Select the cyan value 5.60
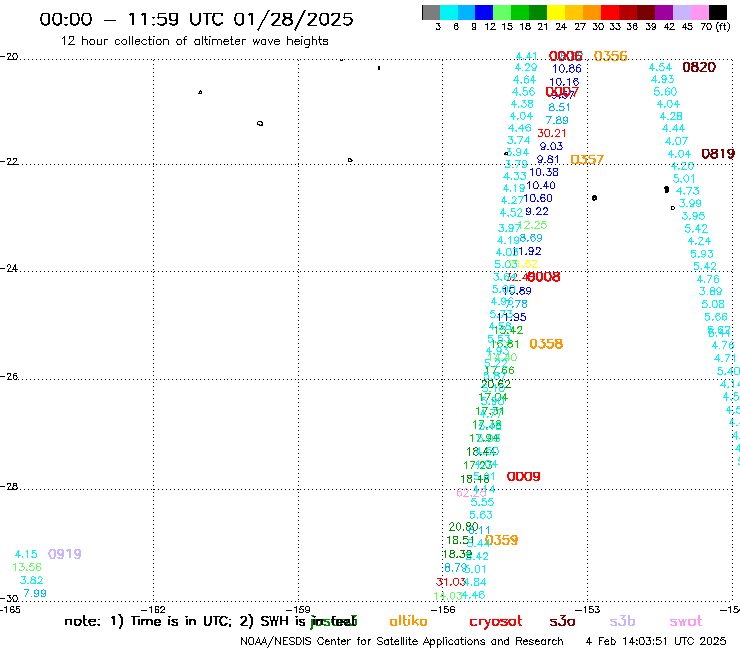Image resolution: width=740 pixels, height=650 pixels. coord(665,92)
